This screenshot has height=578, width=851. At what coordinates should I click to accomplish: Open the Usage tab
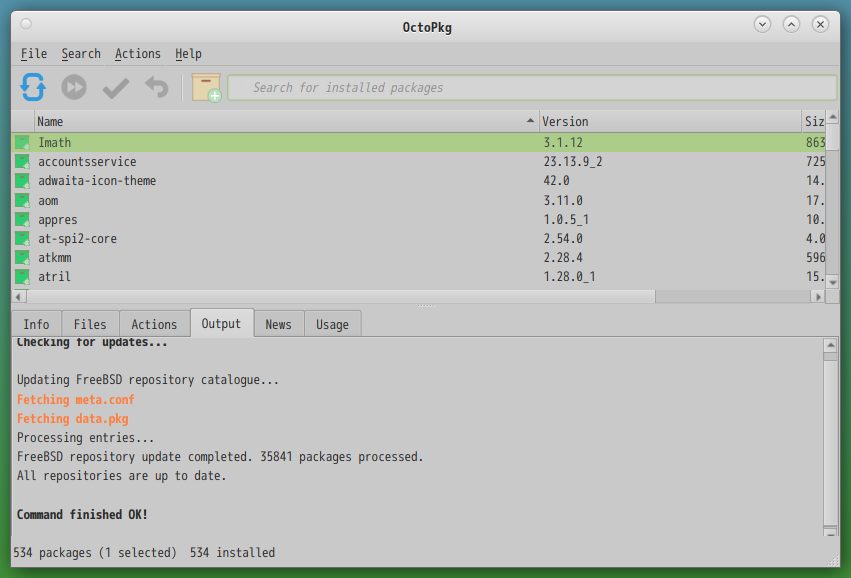tap(332, 324)
